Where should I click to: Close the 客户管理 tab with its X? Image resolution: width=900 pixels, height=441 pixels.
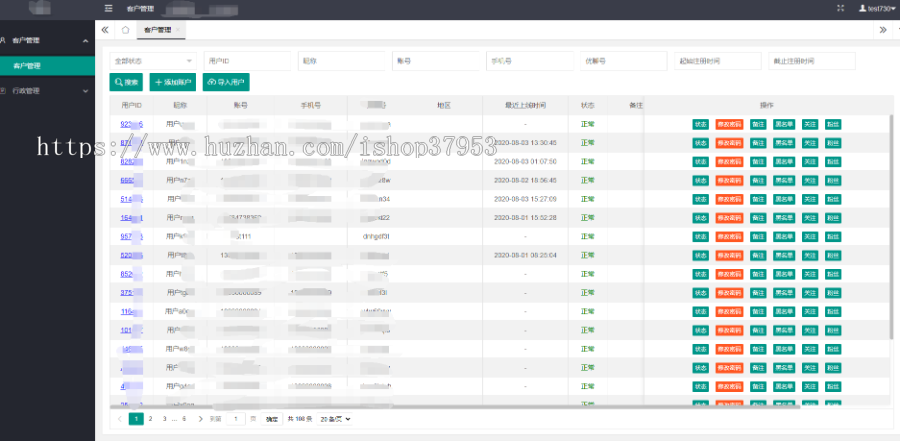point(180,30)
